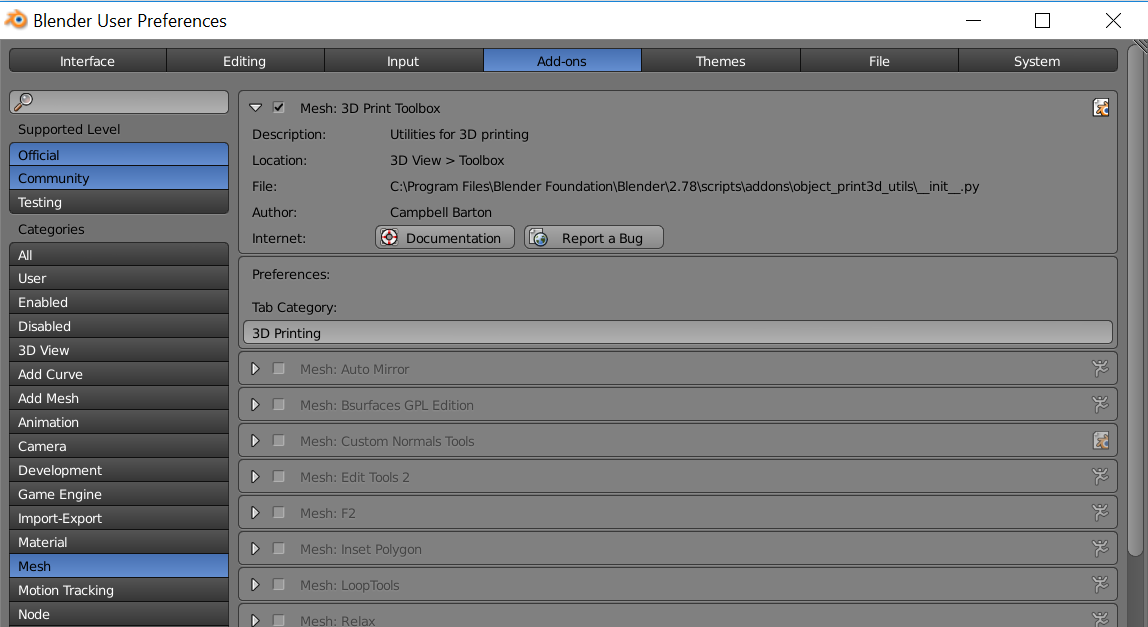Image resolution: width=1148 pixels, height=627 pixels.
Task: Enable the Custom Normals Tools checkbox
Action: pyautogui.click(x=278, y=440)
